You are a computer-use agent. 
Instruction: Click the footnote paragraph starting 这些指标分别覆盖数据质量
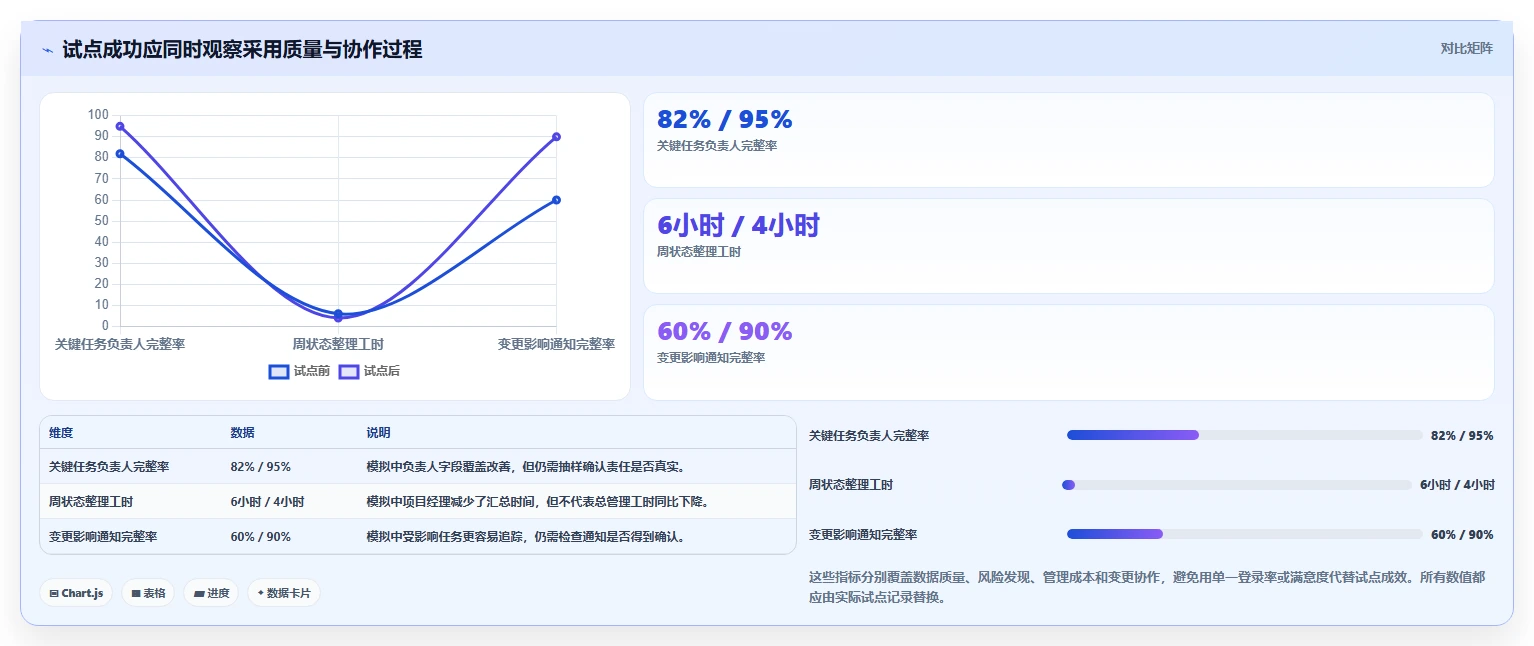[1147, 588]
